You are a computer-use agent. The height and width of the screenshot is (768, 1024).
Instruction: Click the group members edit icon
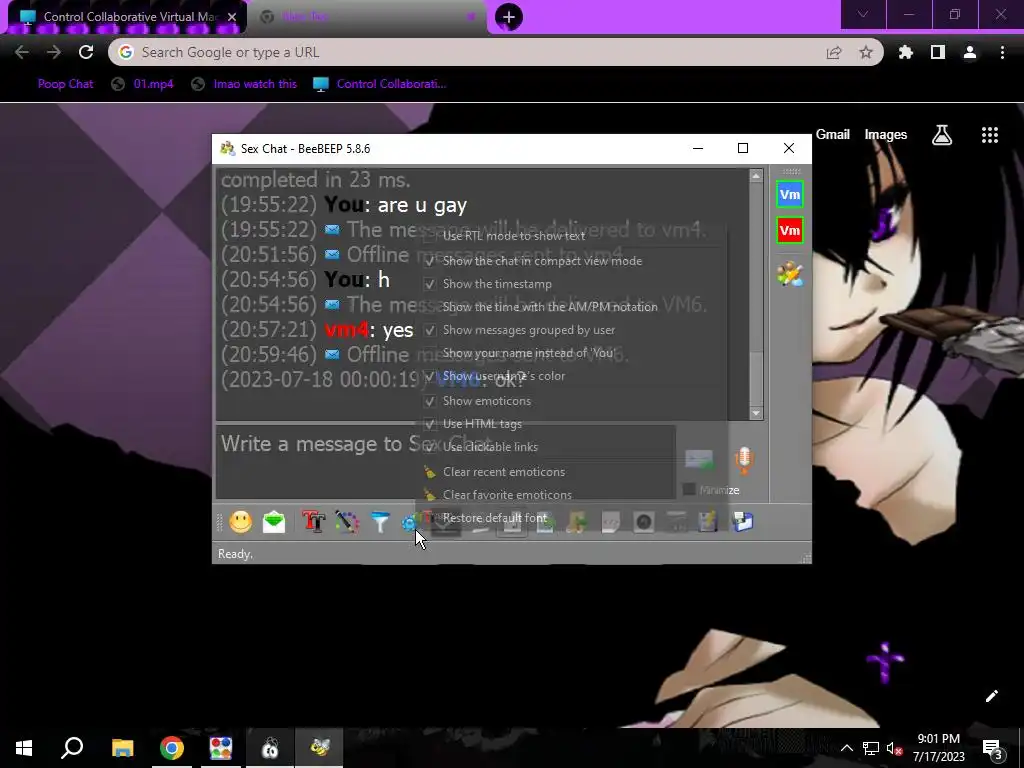pyautogui.click(x=790, y=274)
